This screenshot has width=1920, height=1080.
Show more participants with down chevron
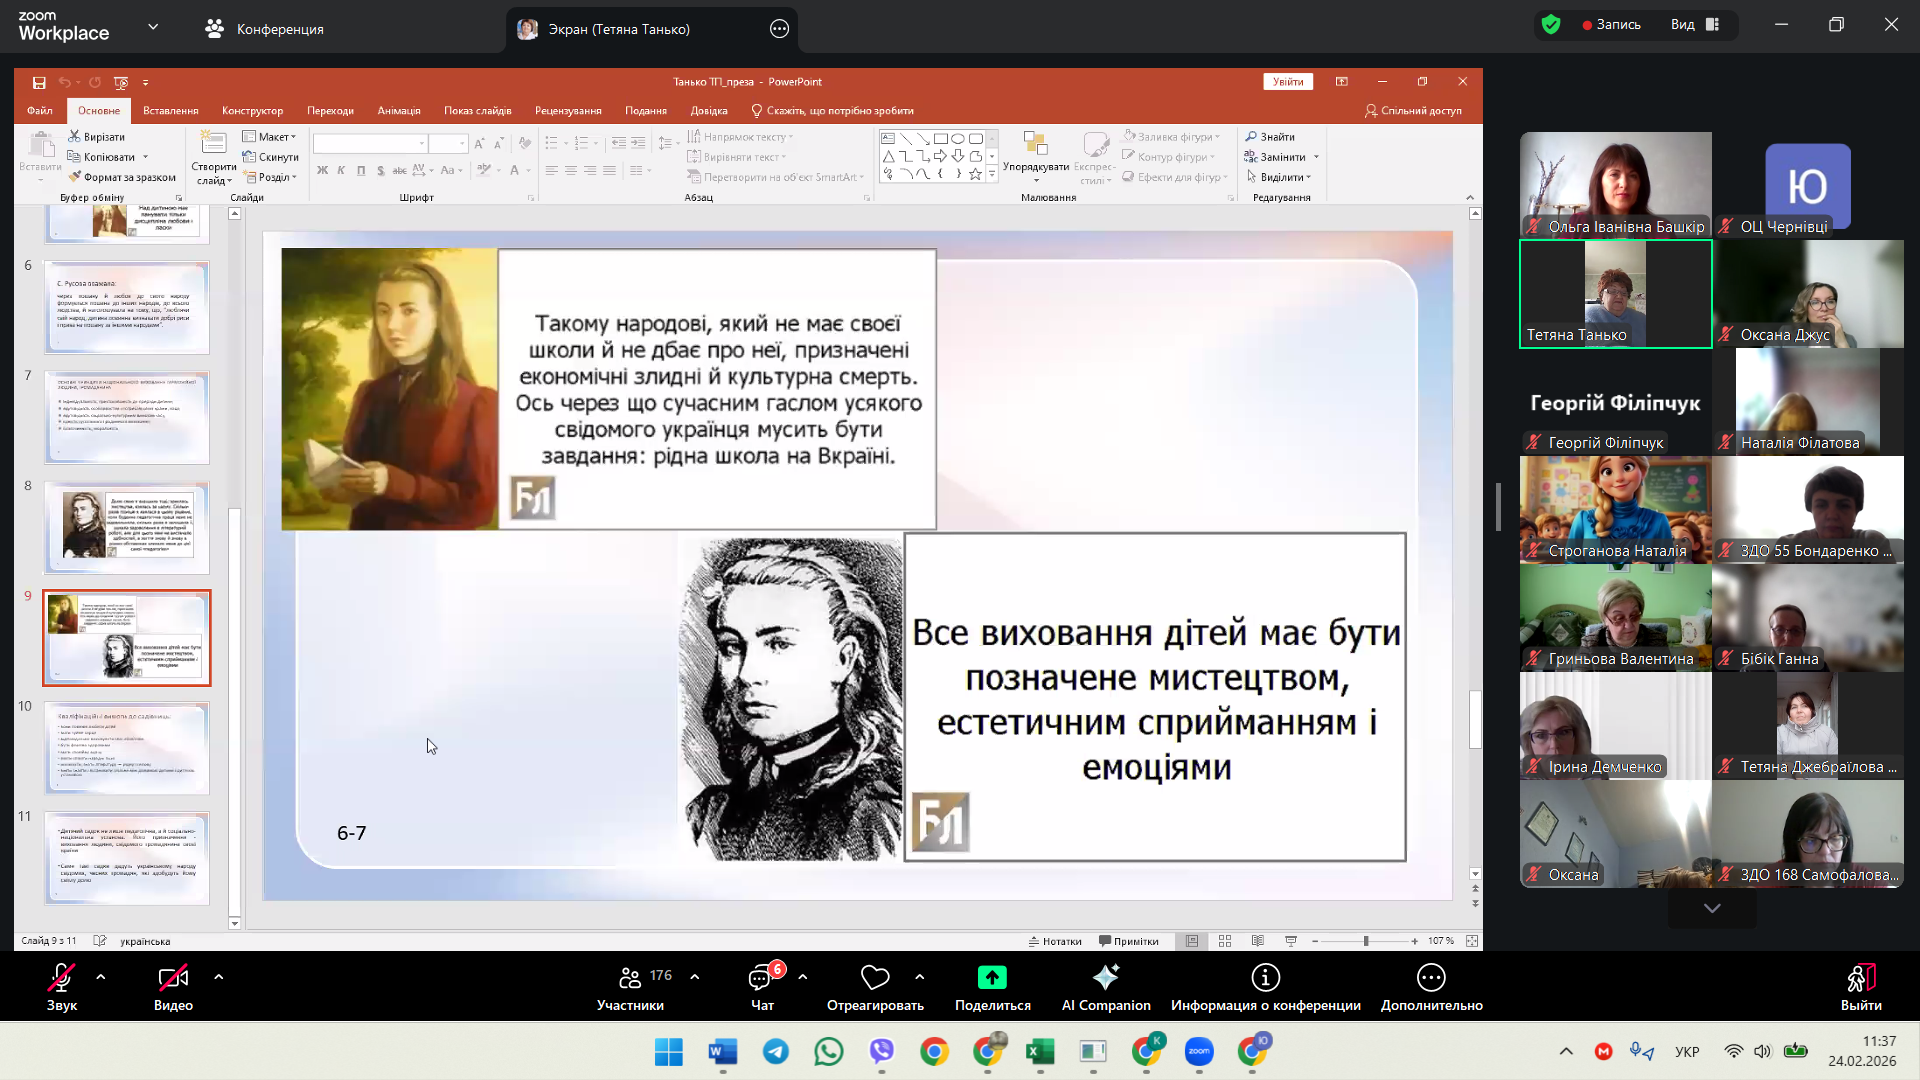pos(1712,909)
